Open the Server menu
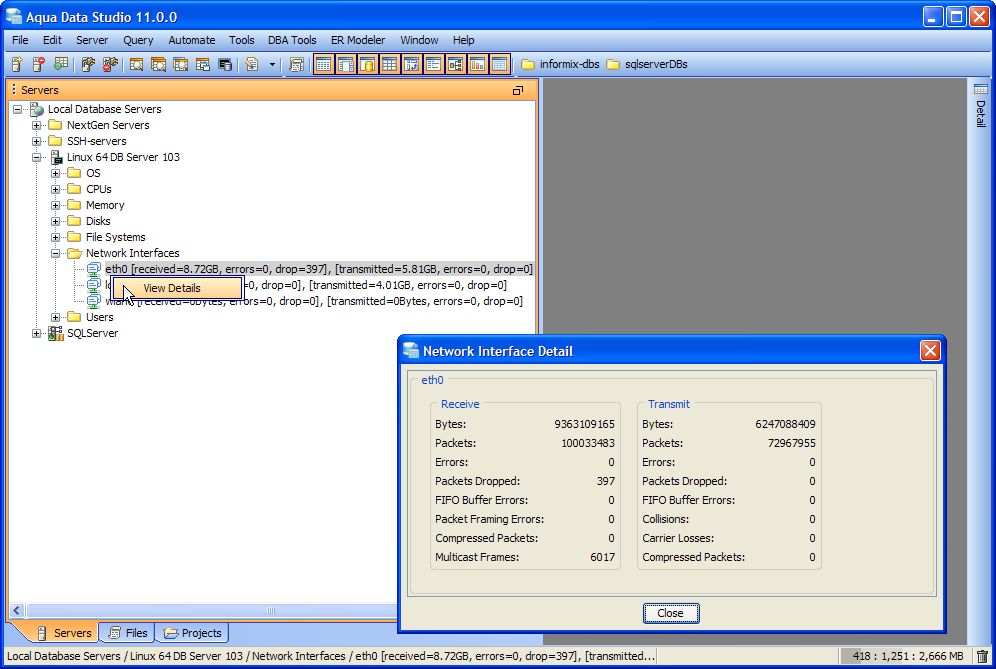 point(92,40)
